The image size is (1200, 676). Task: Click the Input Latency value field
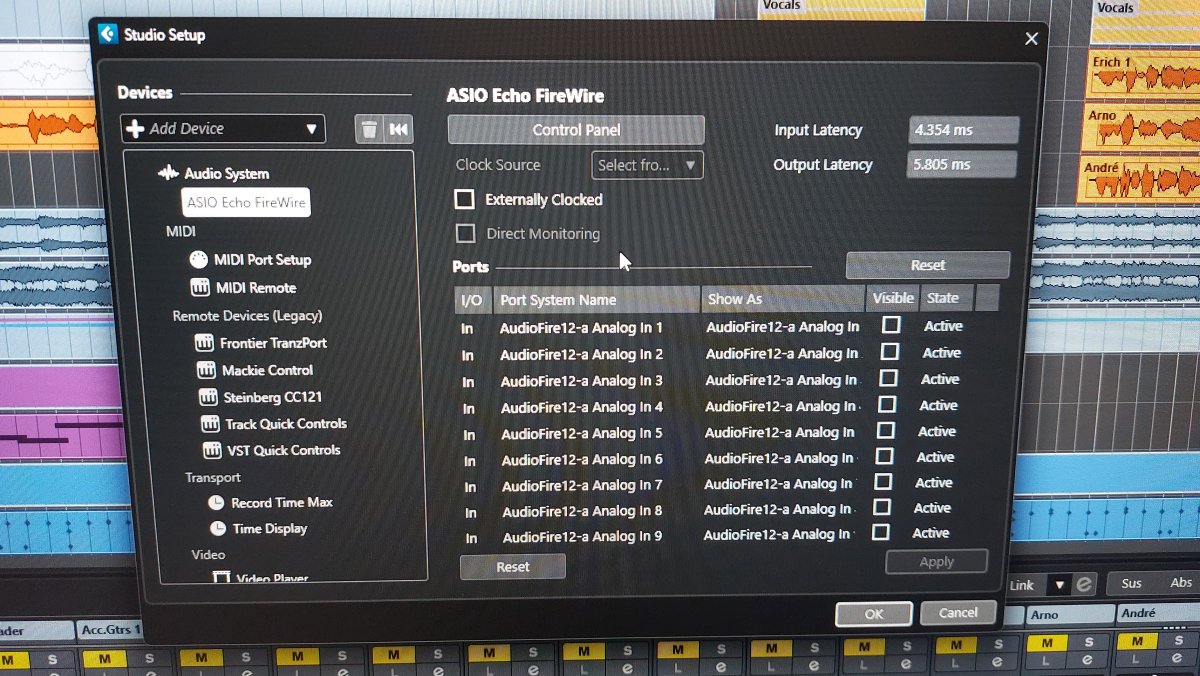tap(964, 130)
